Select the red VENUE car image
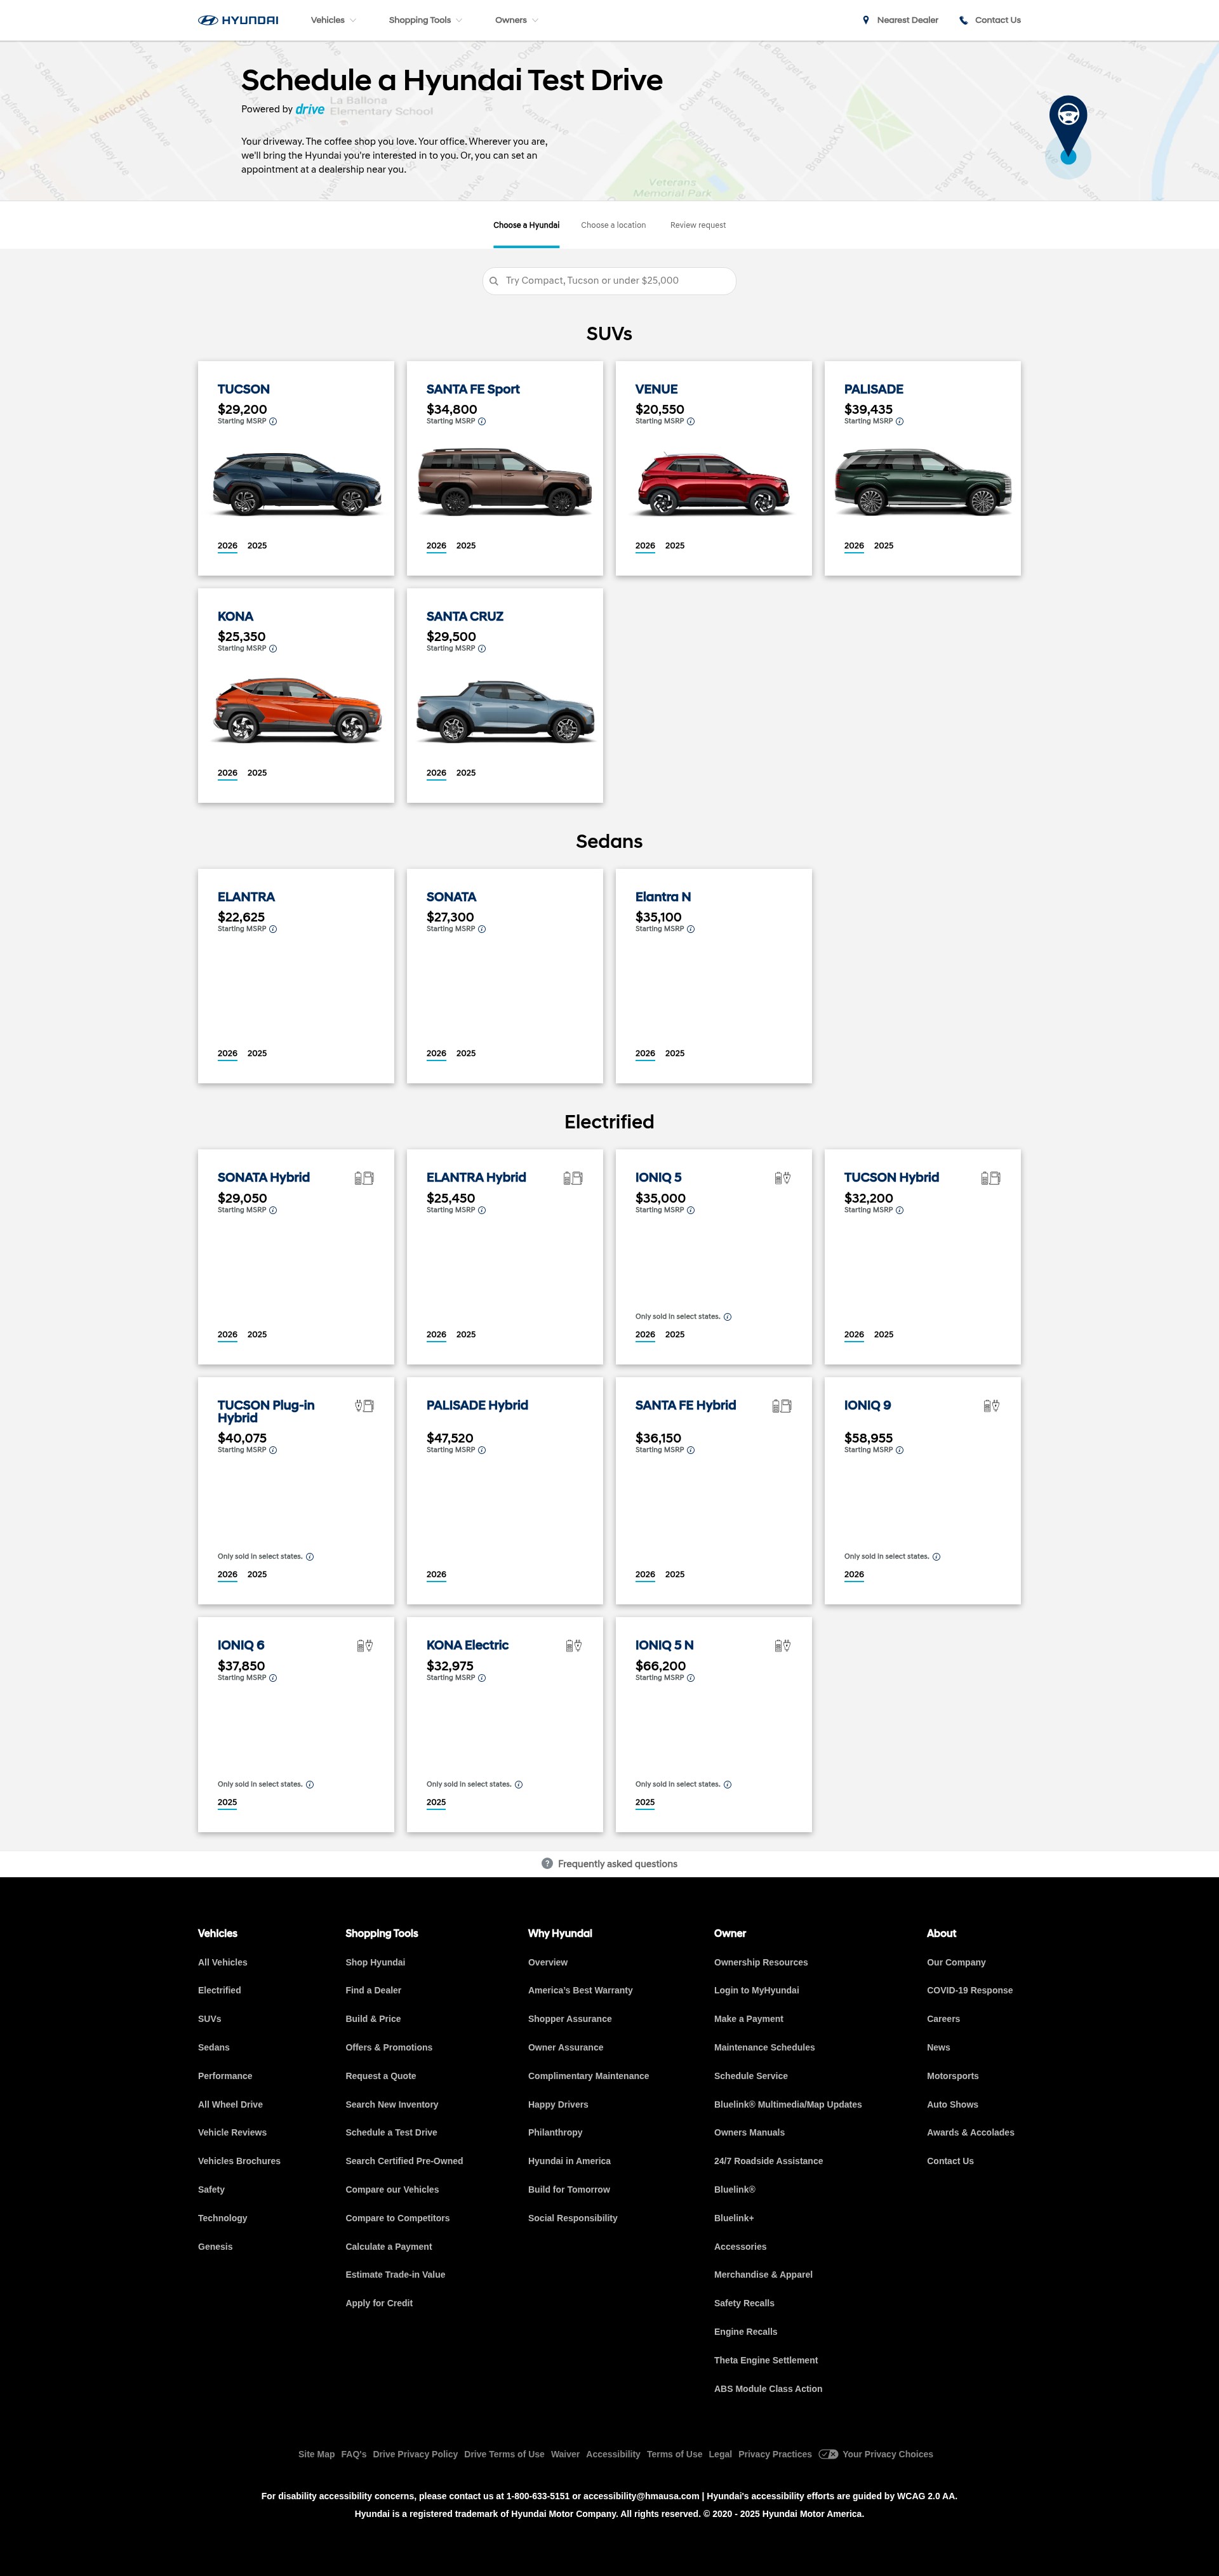The height and width of the screenshot is (2576, 1219). click(713, 483)
